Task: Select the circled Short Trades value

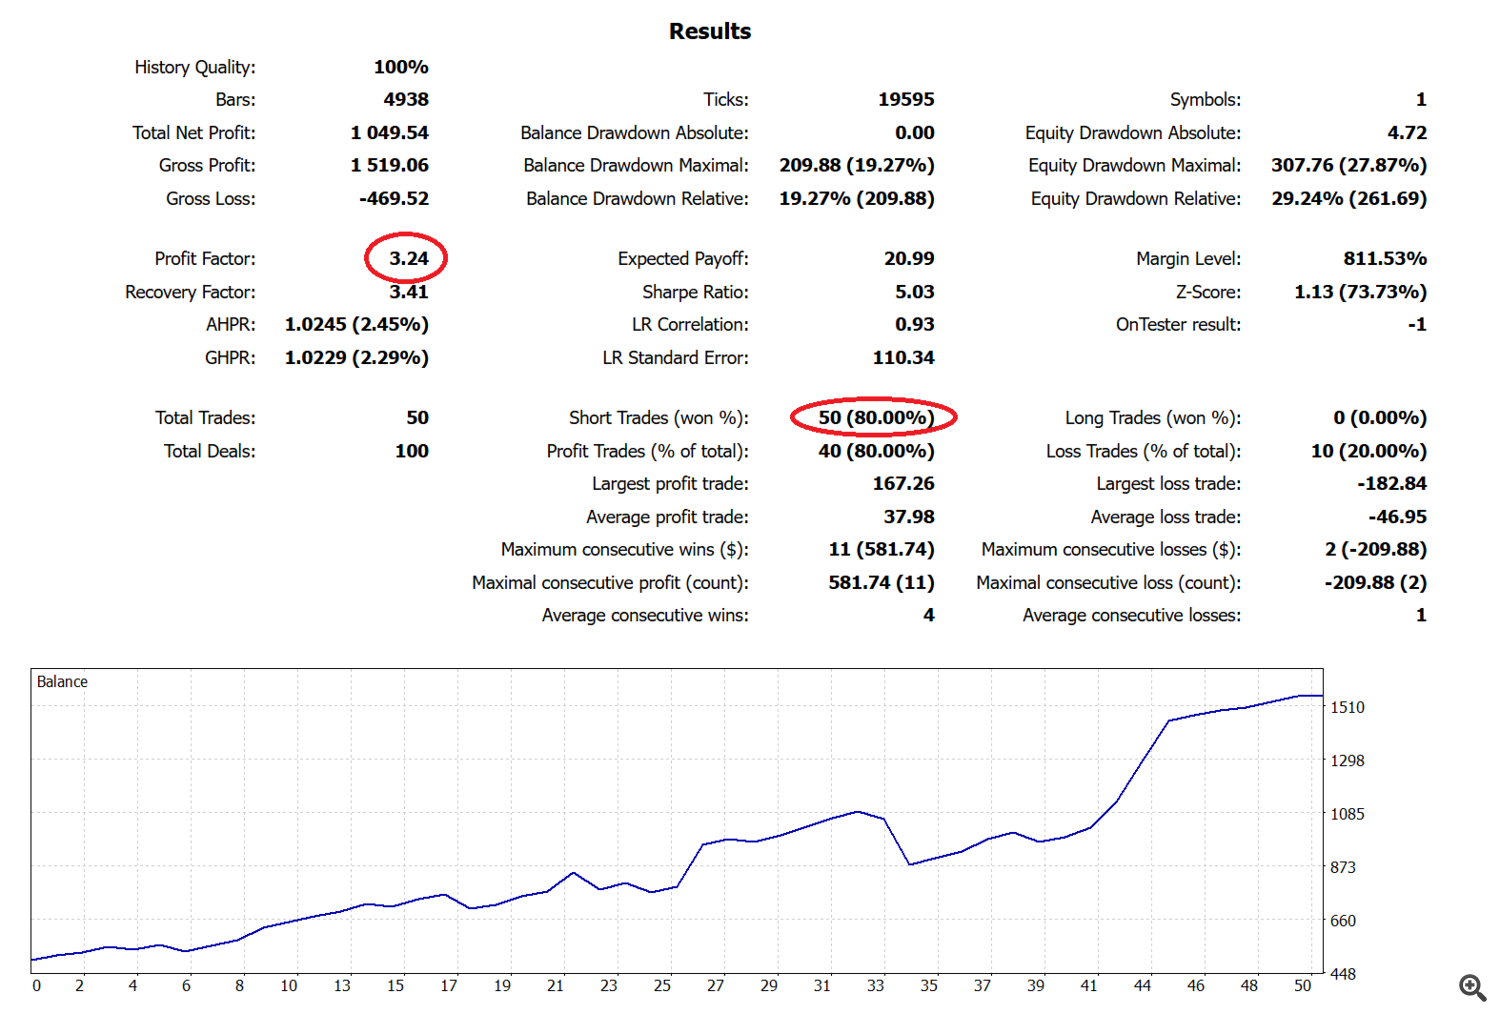Action: tap(875, 418)
